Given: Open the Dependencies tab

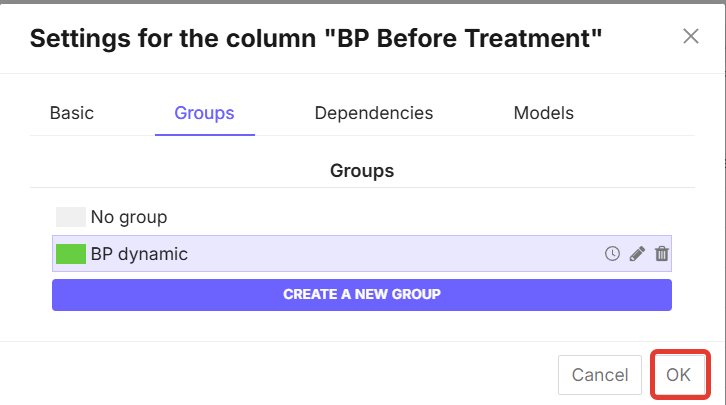Looking at the screenshot, I should (374, 113).
